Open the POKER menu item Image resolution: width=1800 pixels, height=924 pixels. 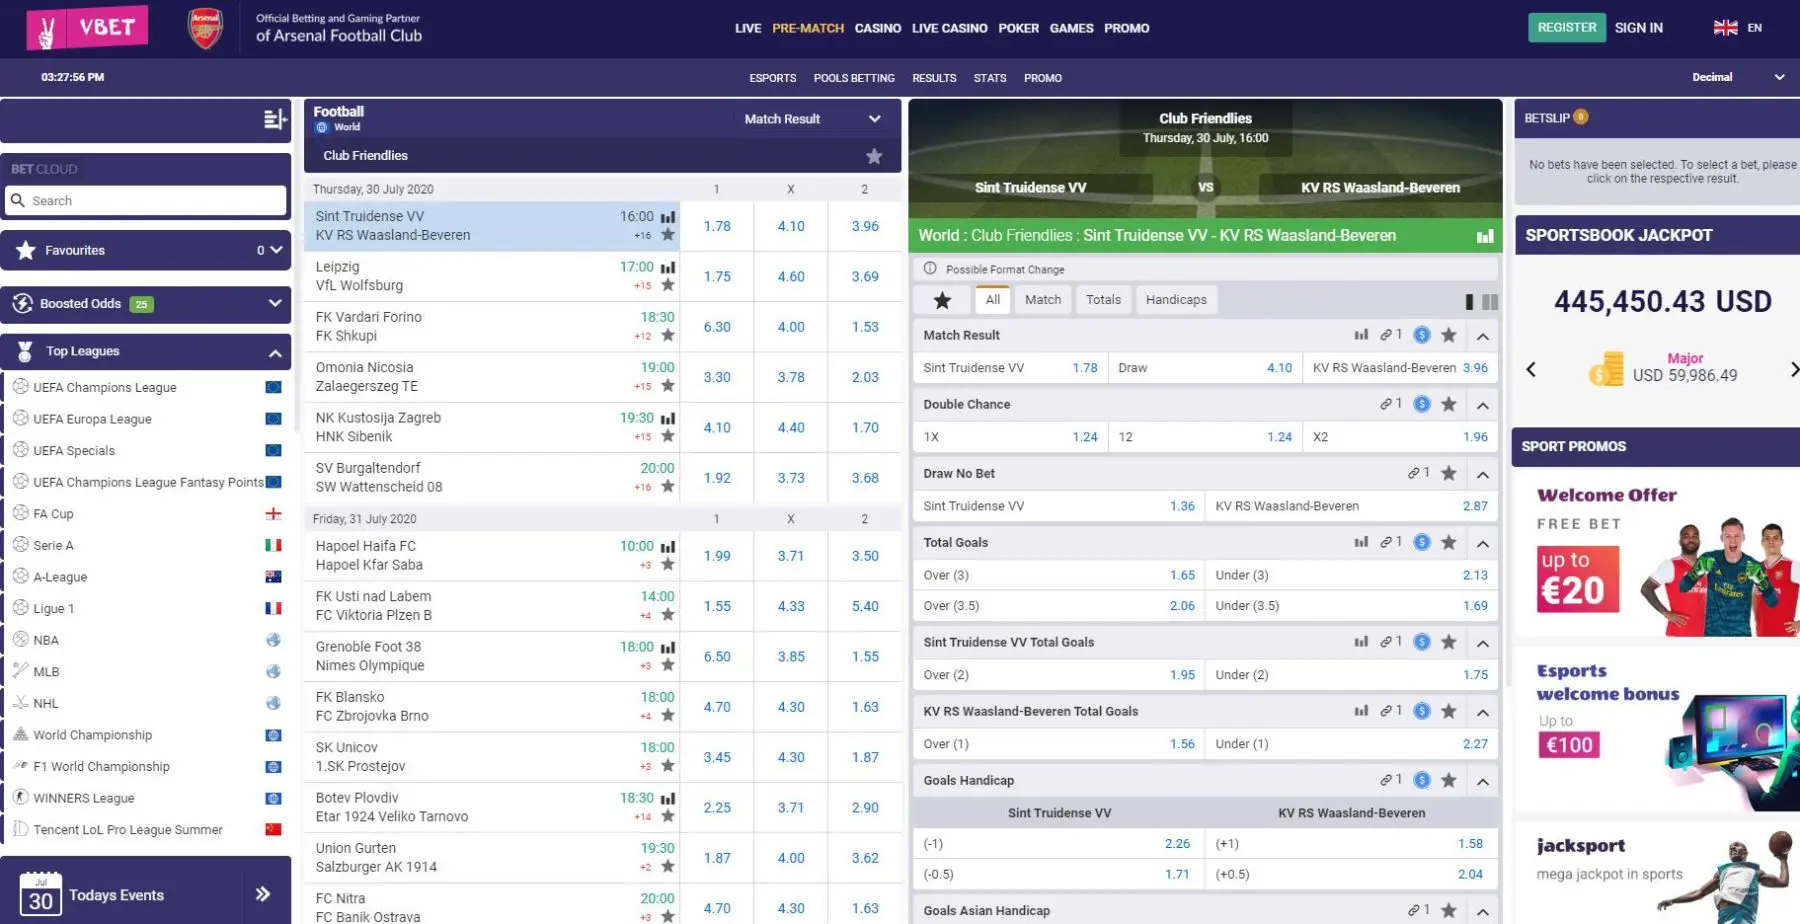(x=1018, y=28)
